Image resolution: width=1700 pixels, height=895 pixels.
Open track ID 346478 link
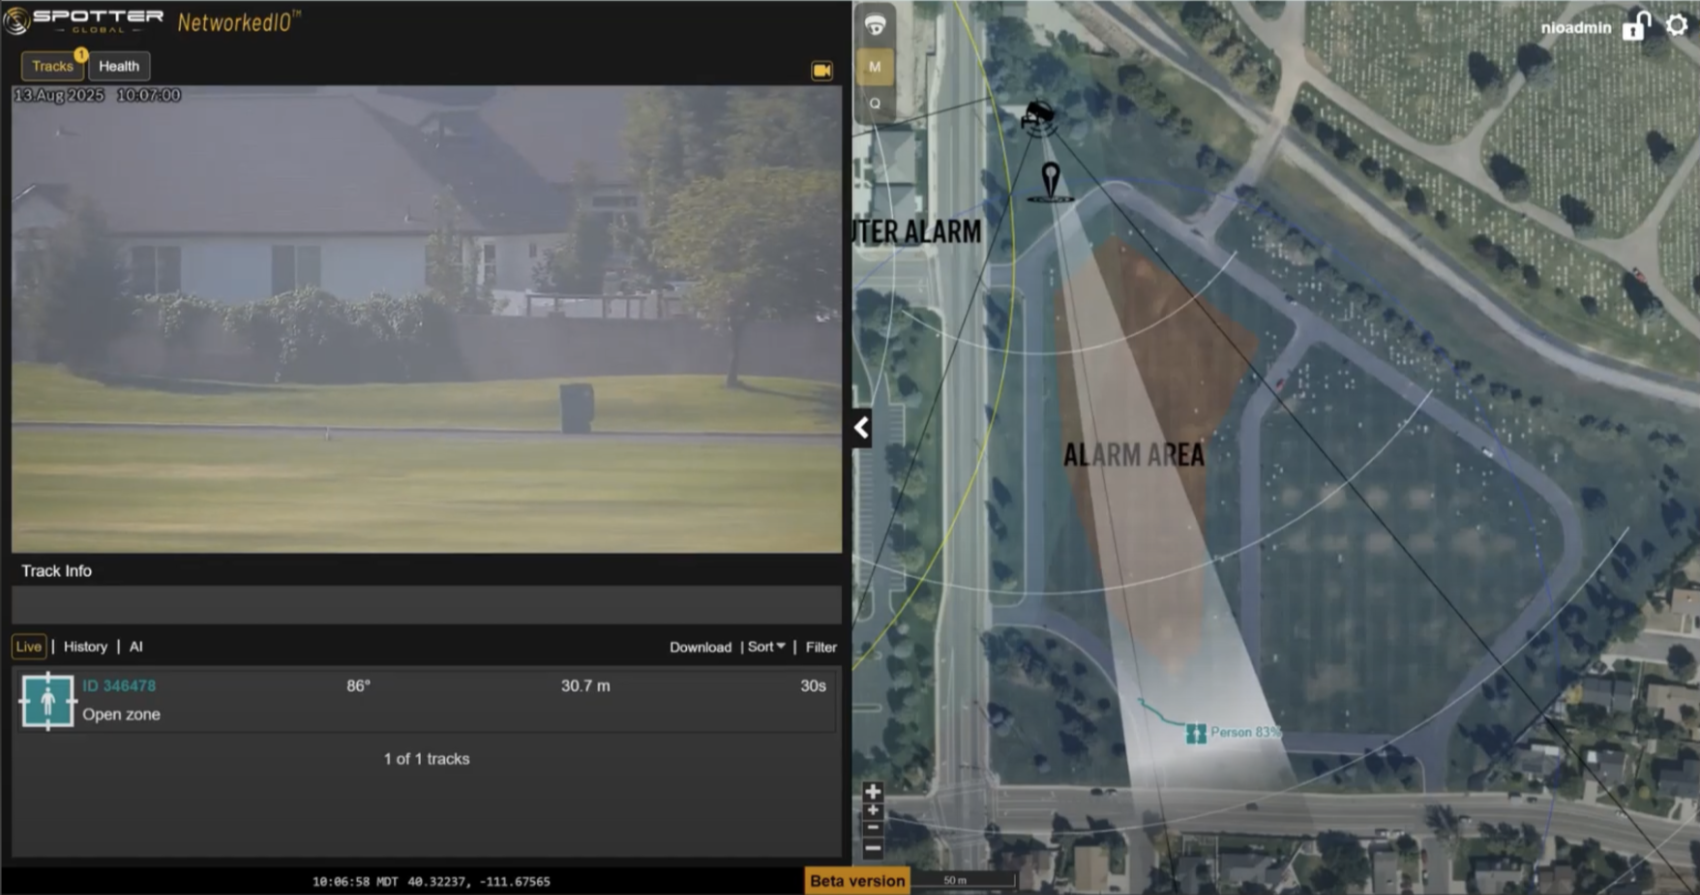[119, 686]
